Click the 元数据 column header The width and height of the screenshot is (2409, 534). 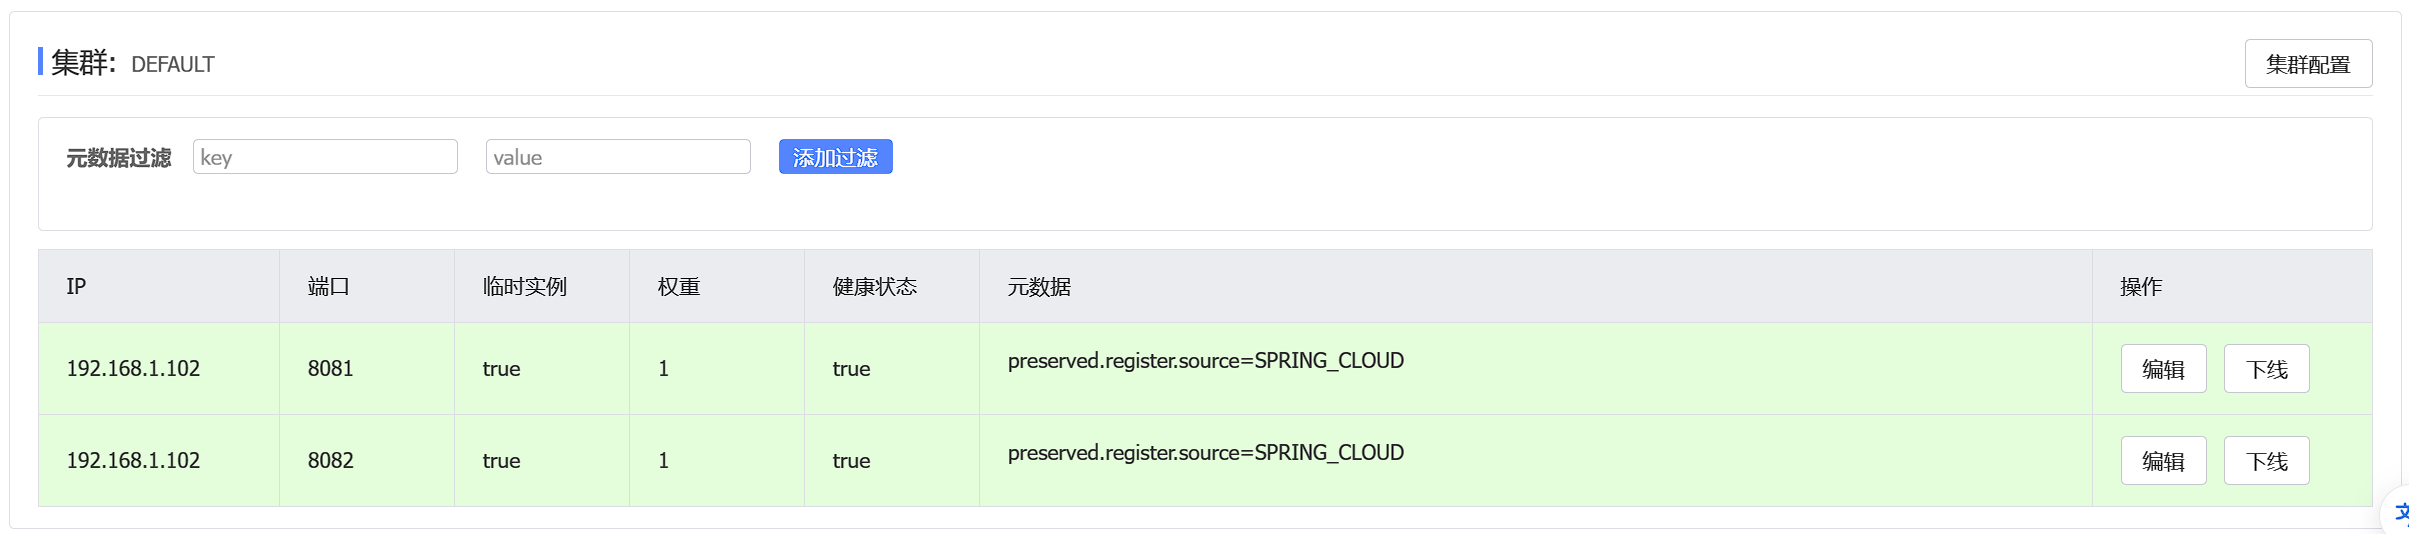[1039, 287]
